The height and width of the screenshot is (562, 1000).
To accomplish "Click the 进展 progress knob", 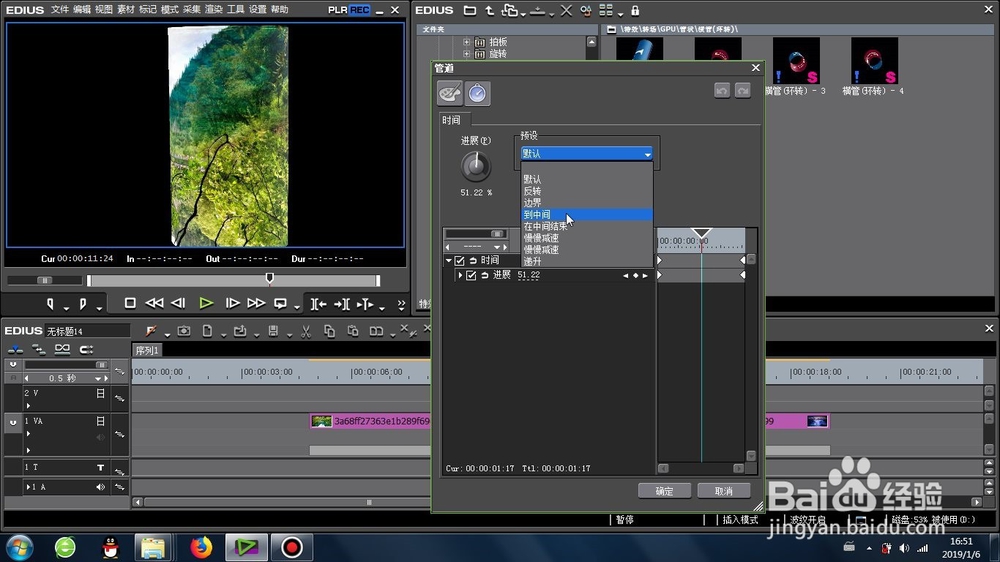I will click(x=476, y=166).
